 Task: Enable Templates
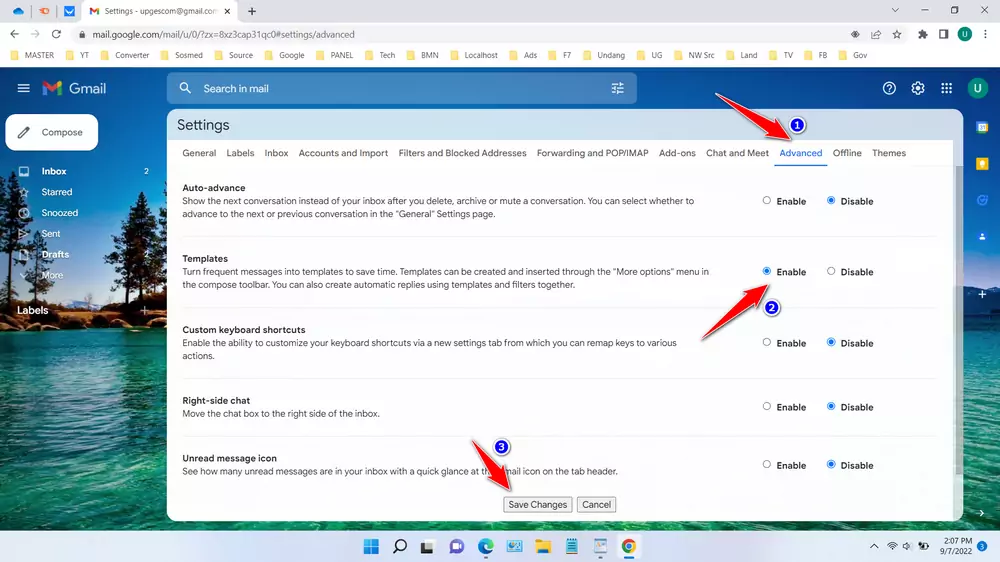[x=767, y=271]
